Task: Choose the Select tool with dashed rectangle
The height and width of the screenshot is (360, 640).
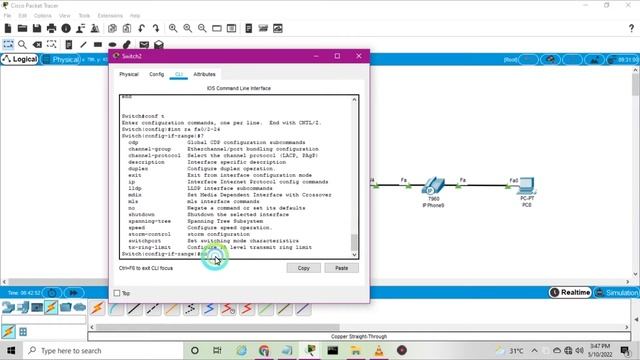Action: click(8, 44)
